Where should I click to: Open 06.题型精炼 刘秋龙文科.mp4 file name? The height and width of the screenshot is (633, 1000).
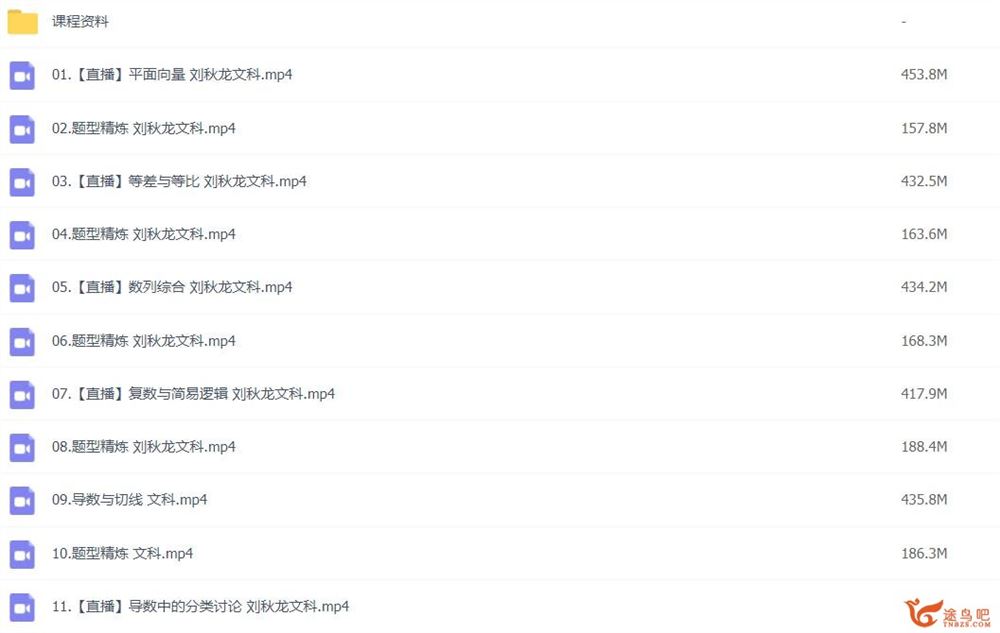143,341
